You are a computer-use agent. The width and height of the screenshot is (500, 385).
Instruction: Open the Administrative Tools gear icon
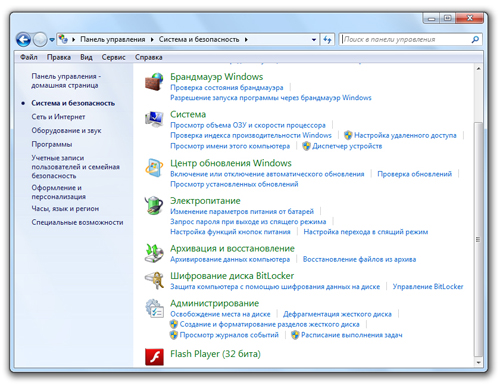click(154, 308)
